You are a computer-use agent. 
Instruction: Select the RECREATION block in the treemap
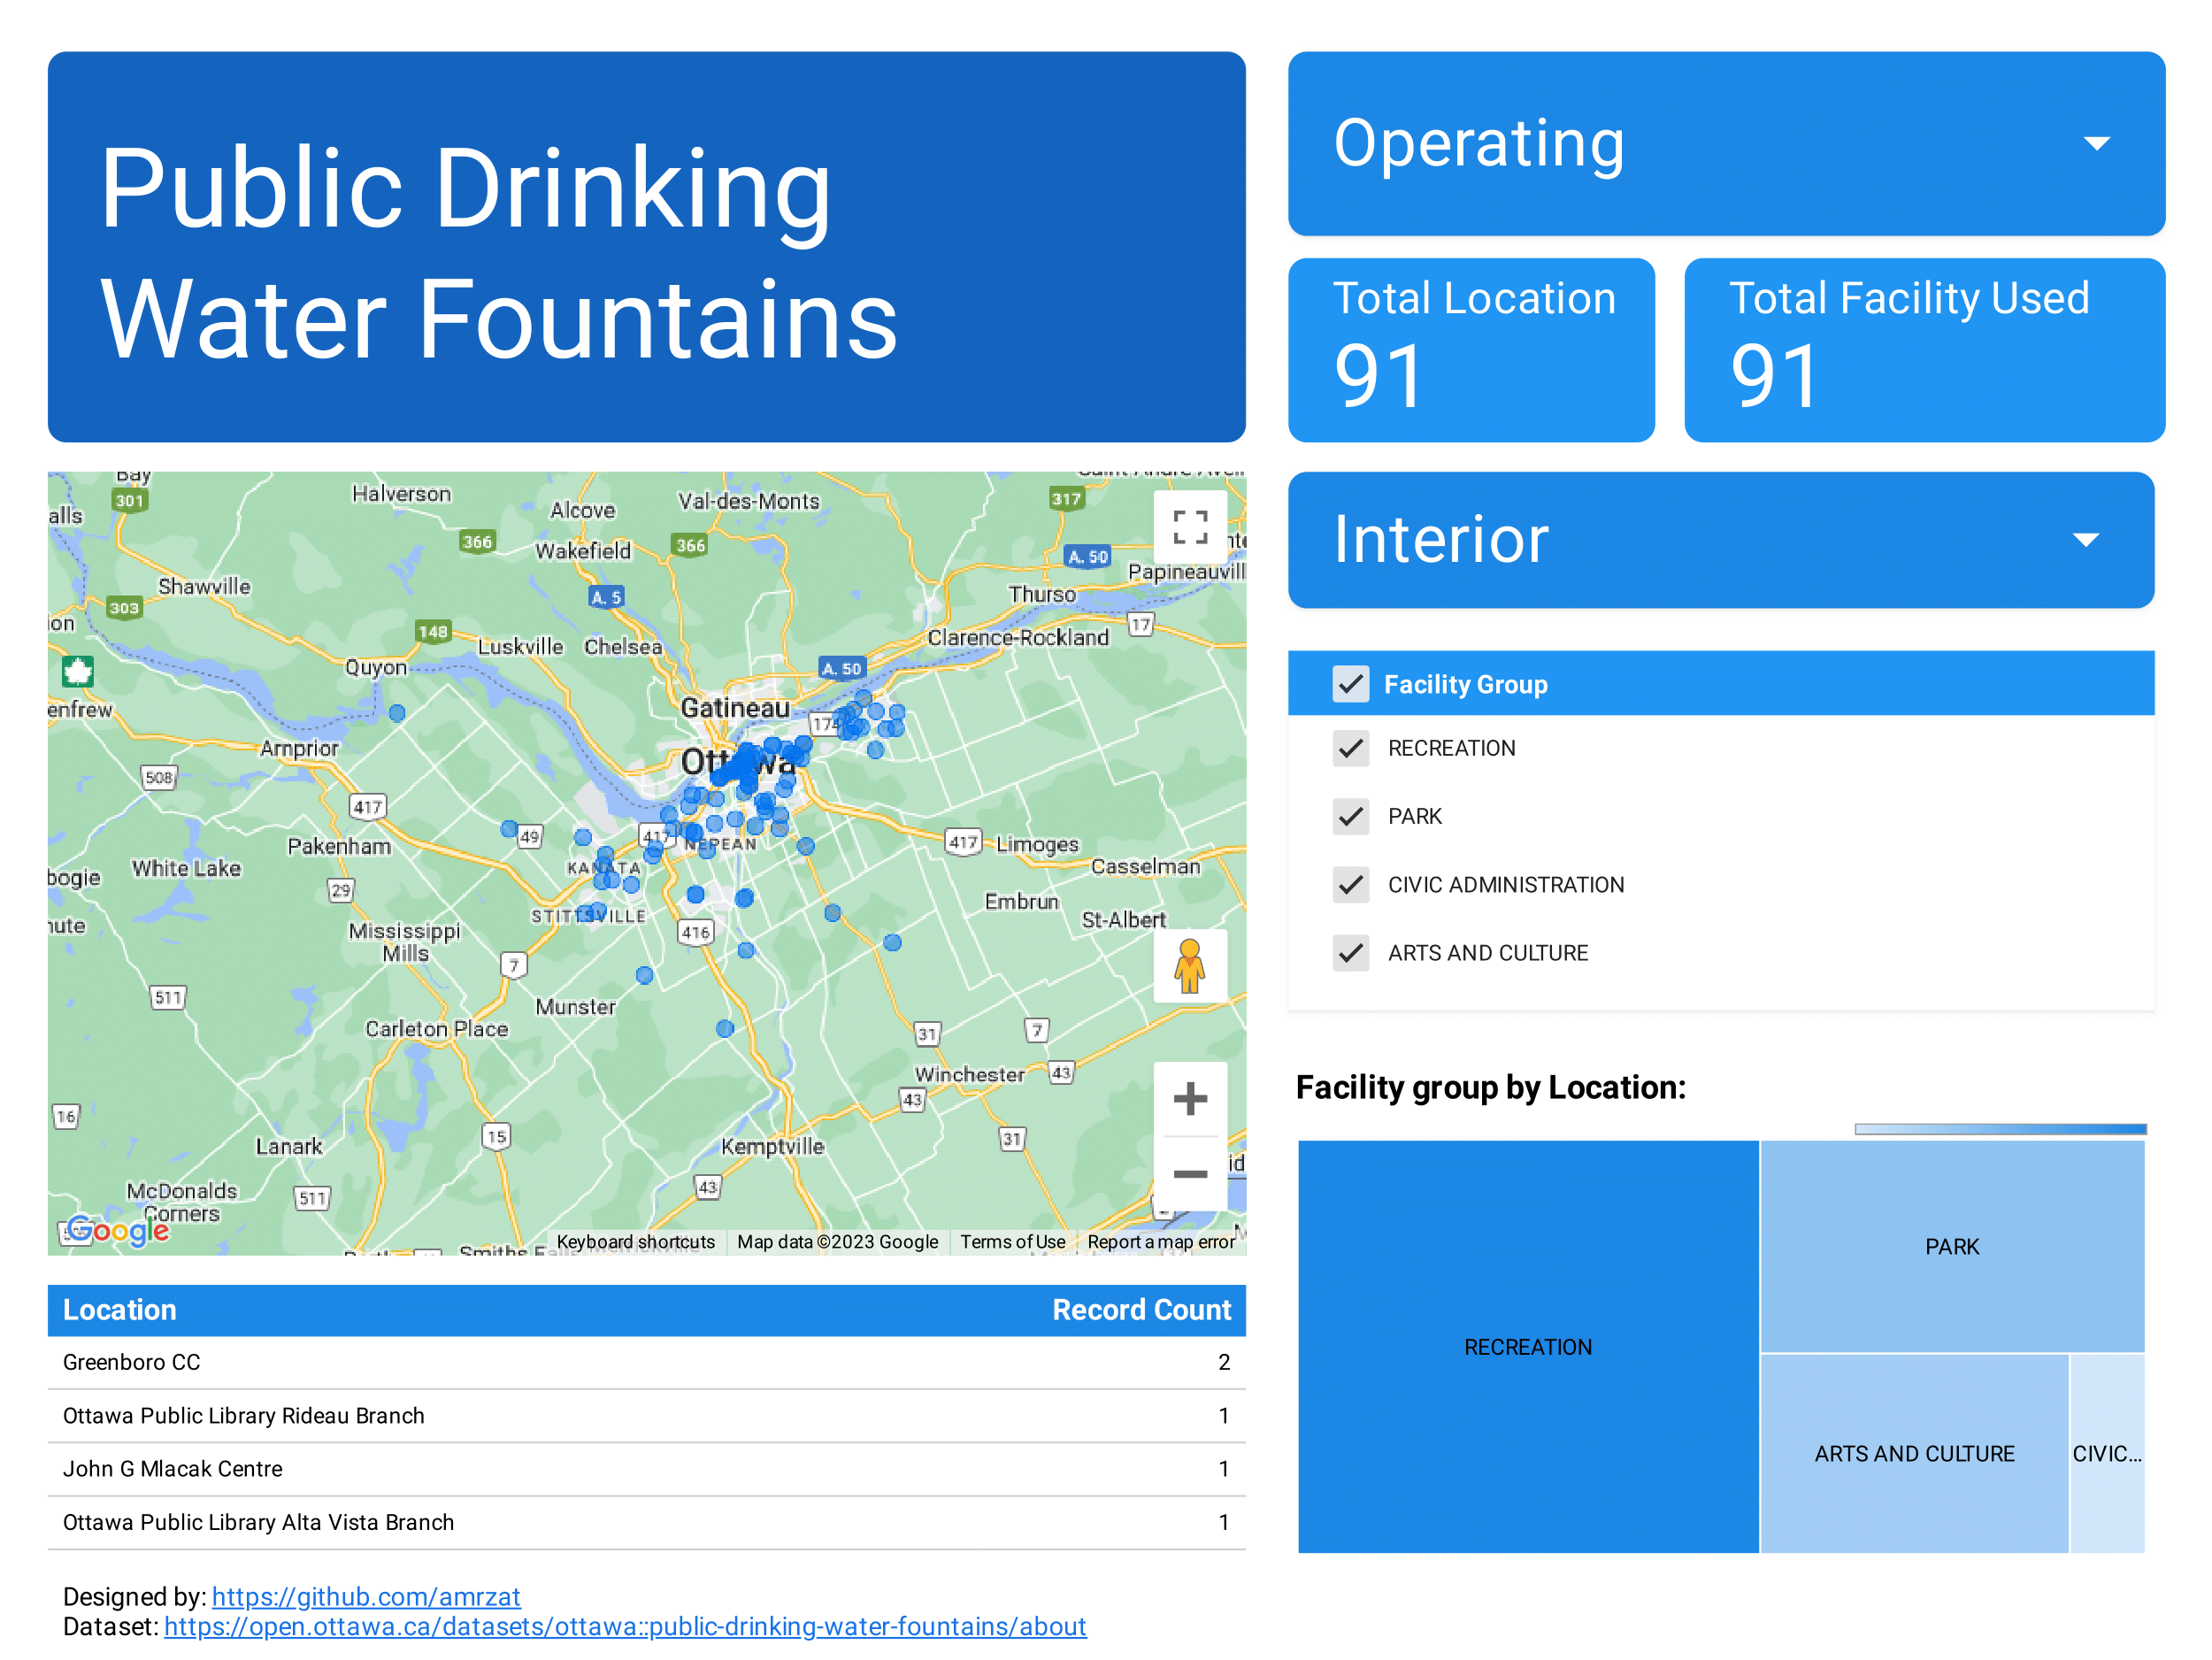tap(1528, 1347)
